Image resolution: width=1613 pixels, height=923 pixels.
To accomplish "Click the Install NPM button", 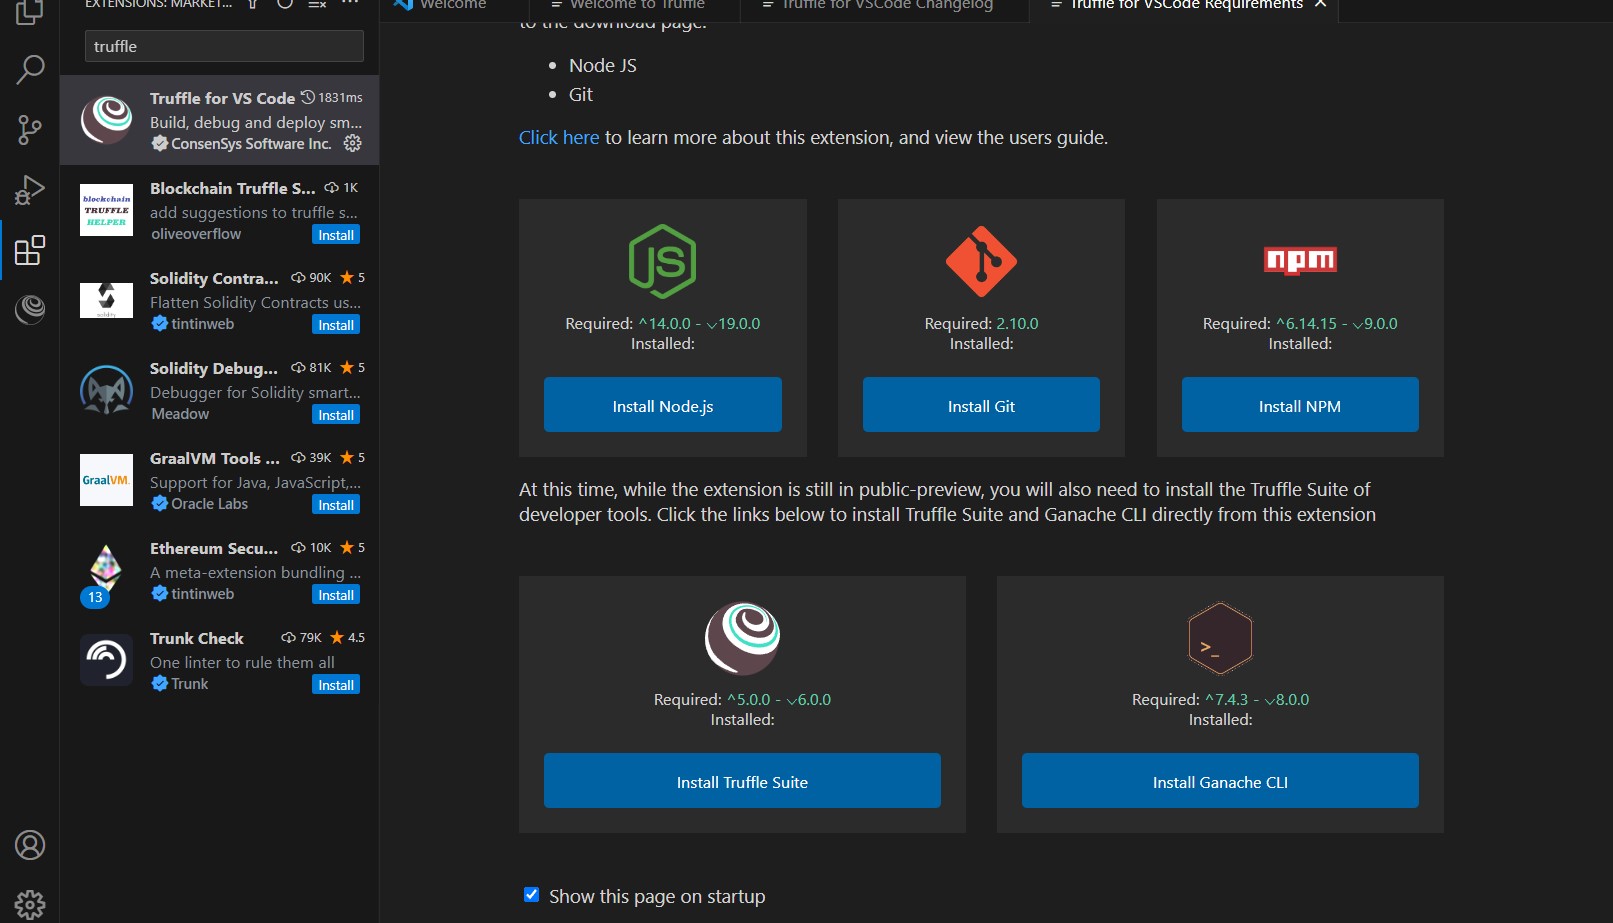I will [x=1300, y=405].
